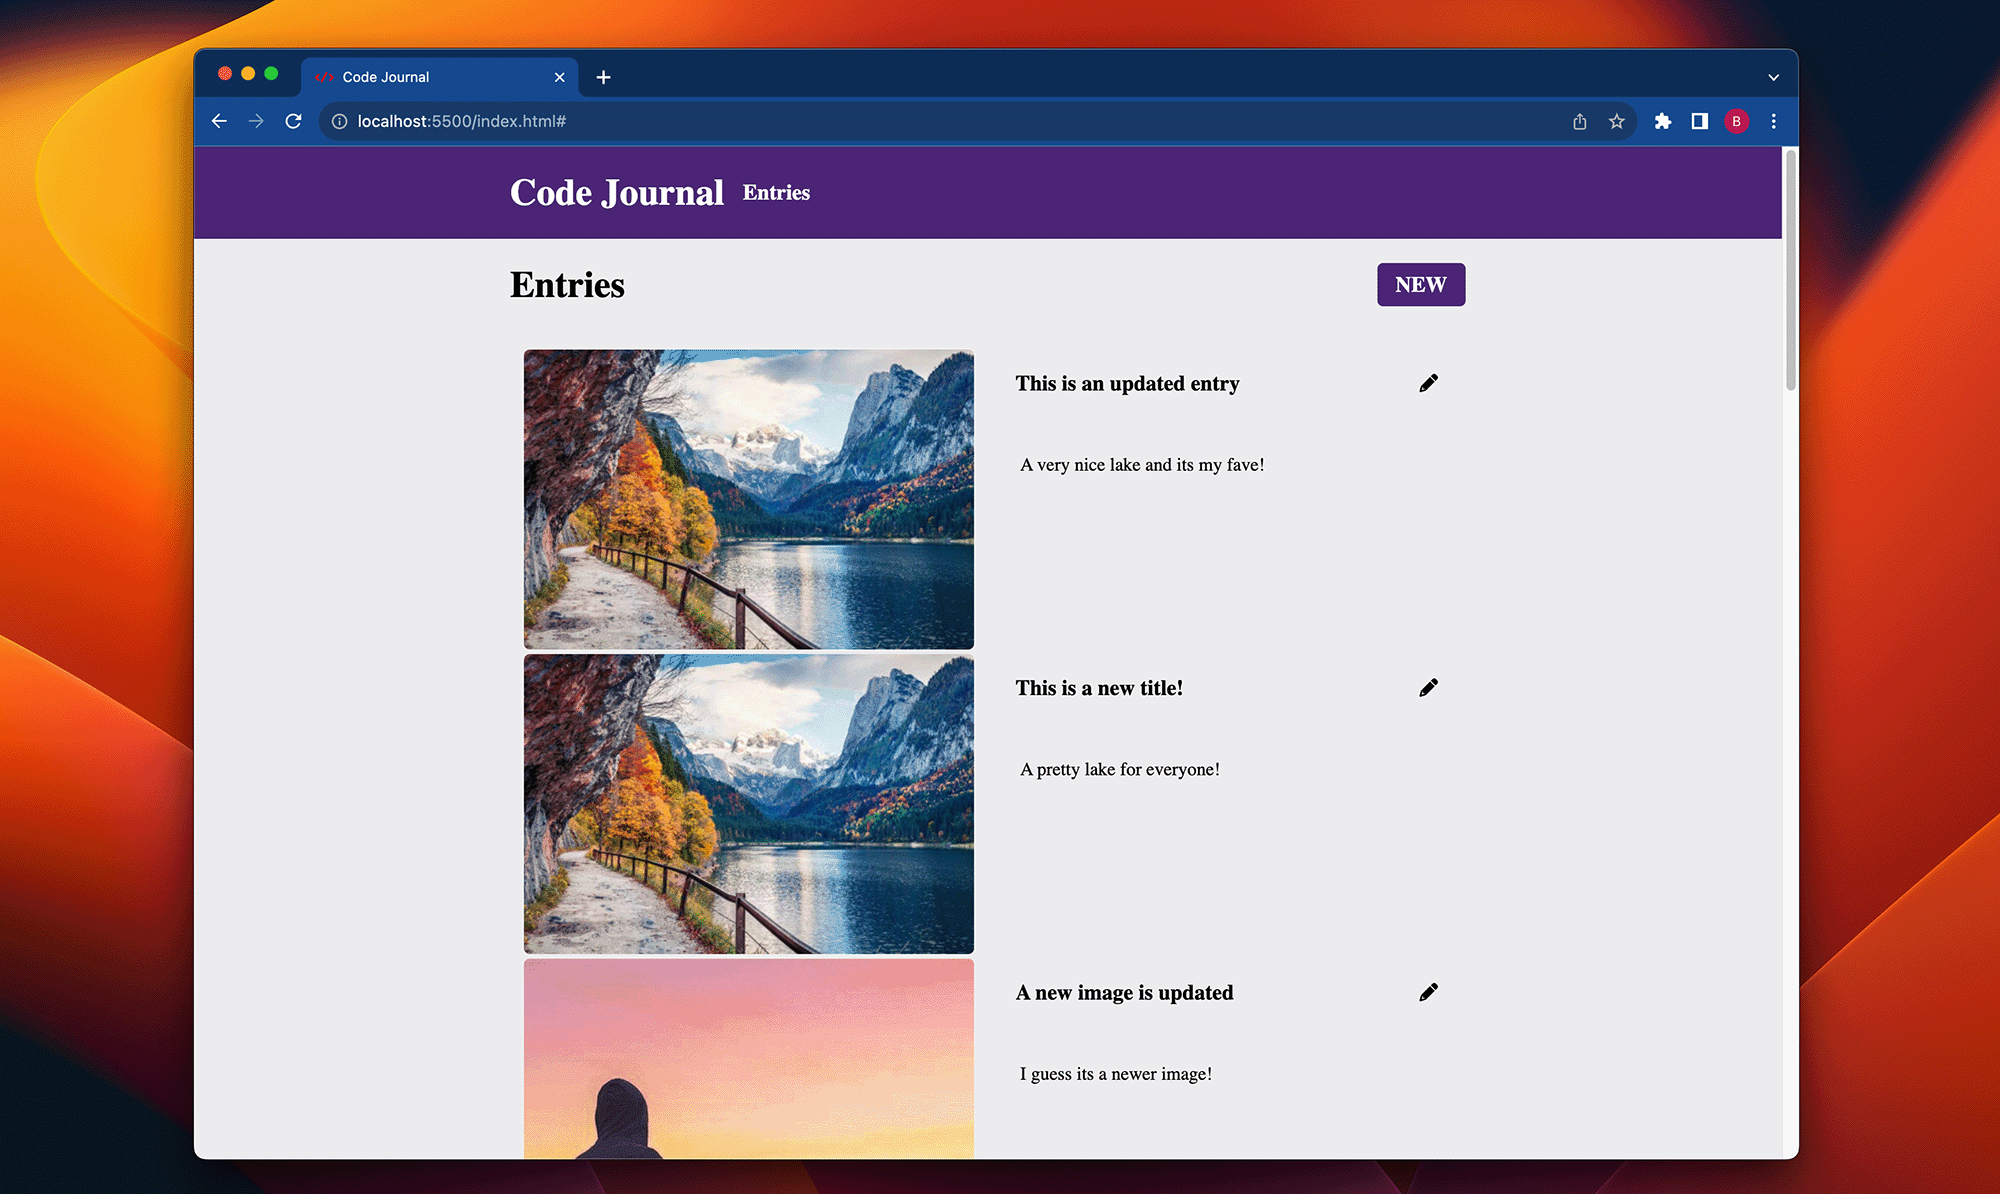
Task: Create a new entry with NEW button
Action: pos(1421,285)
